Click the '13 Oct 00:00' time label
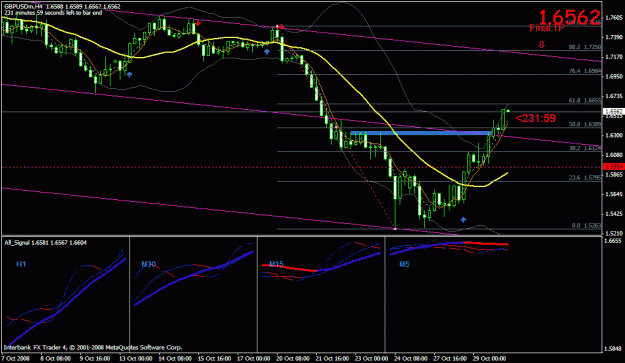 click(136, 358)
